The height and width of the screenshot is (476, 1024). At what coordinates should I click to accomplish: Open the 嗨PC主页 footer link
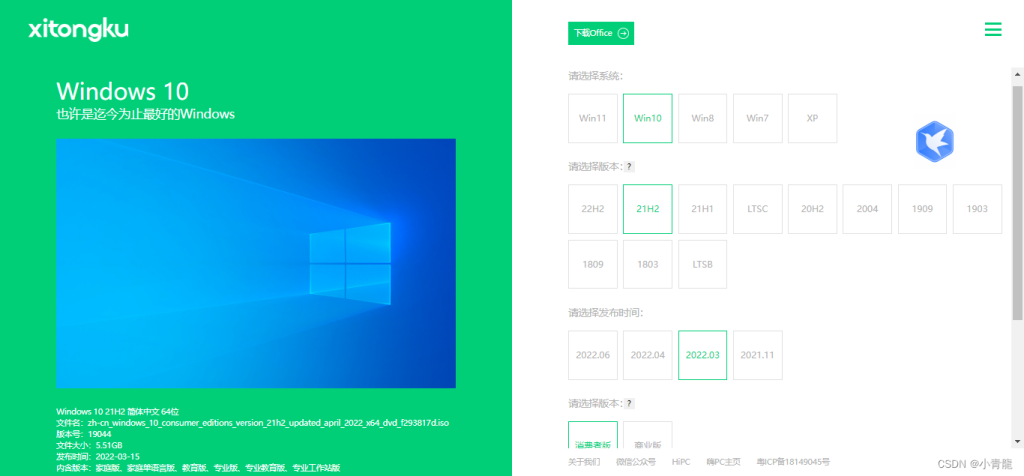(x=724, y=461)
